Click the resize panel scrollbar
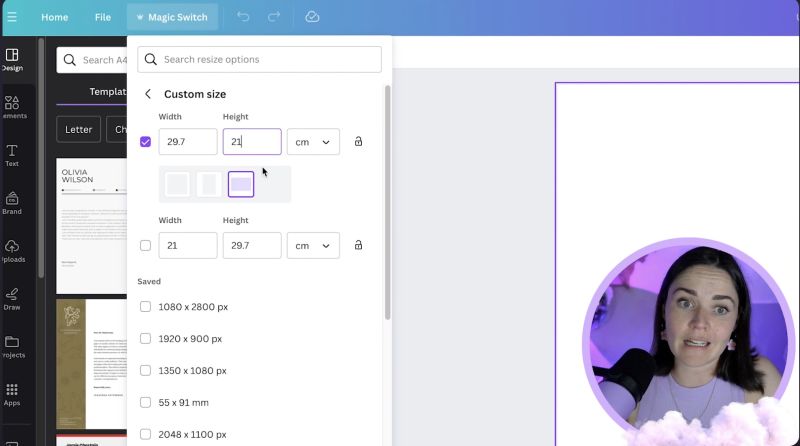This screenshot has height=446, width=800. 388,202
